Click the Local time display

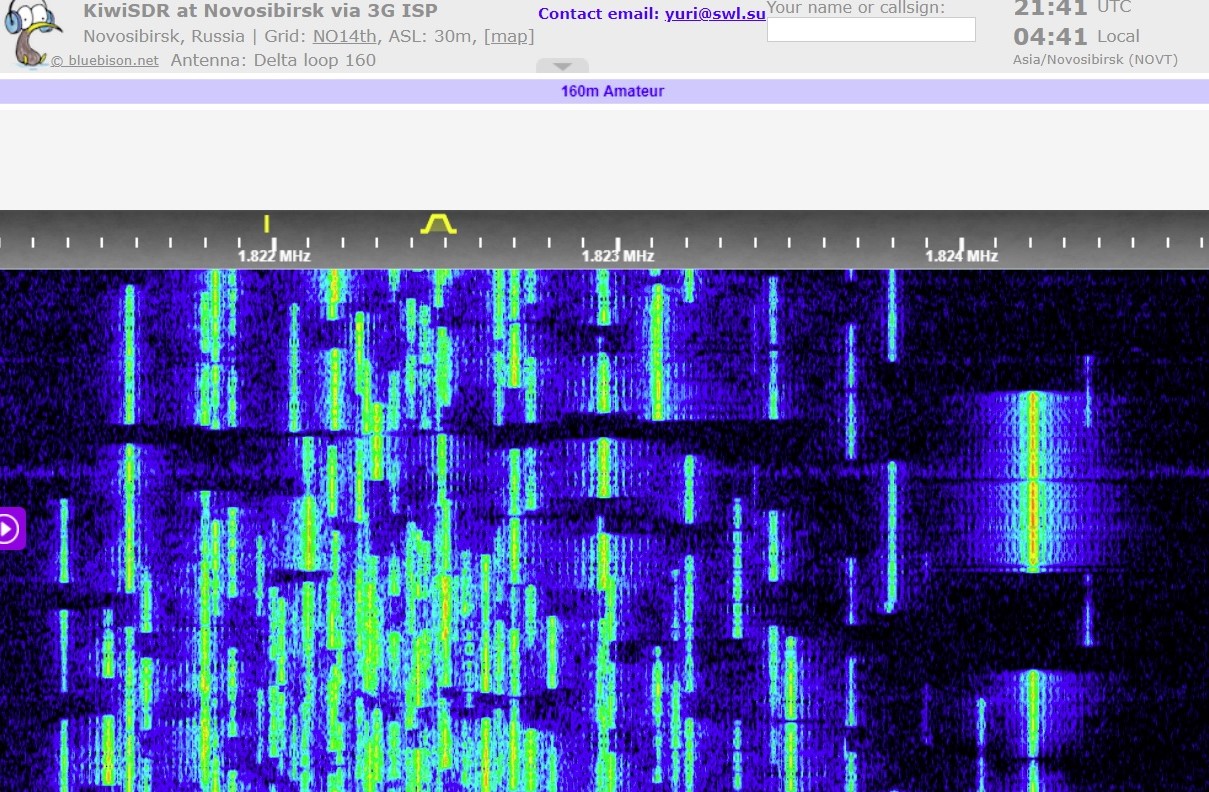1076,37
